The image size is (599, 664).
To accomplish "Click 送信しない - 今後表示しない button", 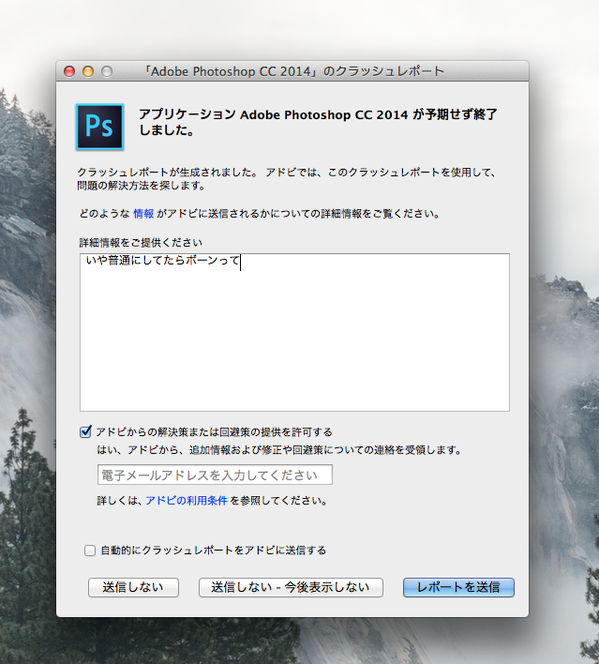I will pyautogui.click(x=291, y=587).
